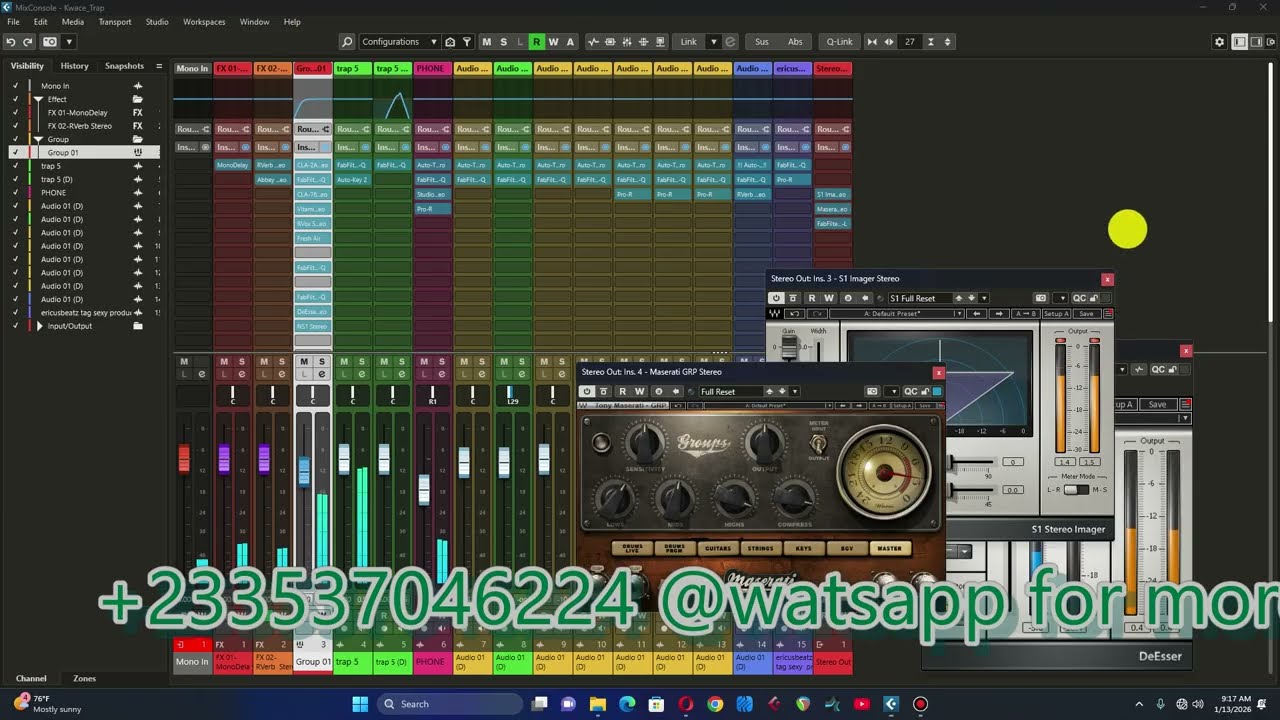Click the reduce channel width arrows icon
This screenshot has height=720, width=1280.
click(x=872, y=42)
